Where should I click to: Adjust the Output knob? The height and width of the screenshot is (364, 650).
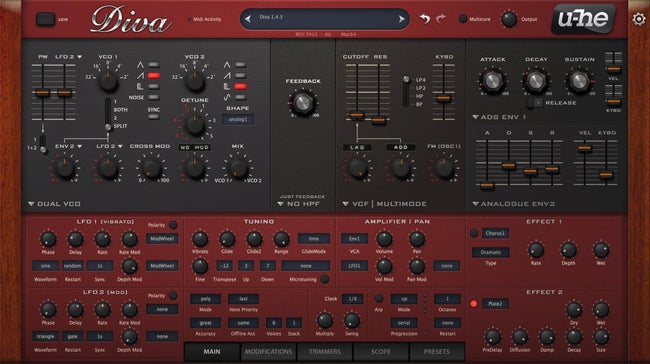pos(509,19)
